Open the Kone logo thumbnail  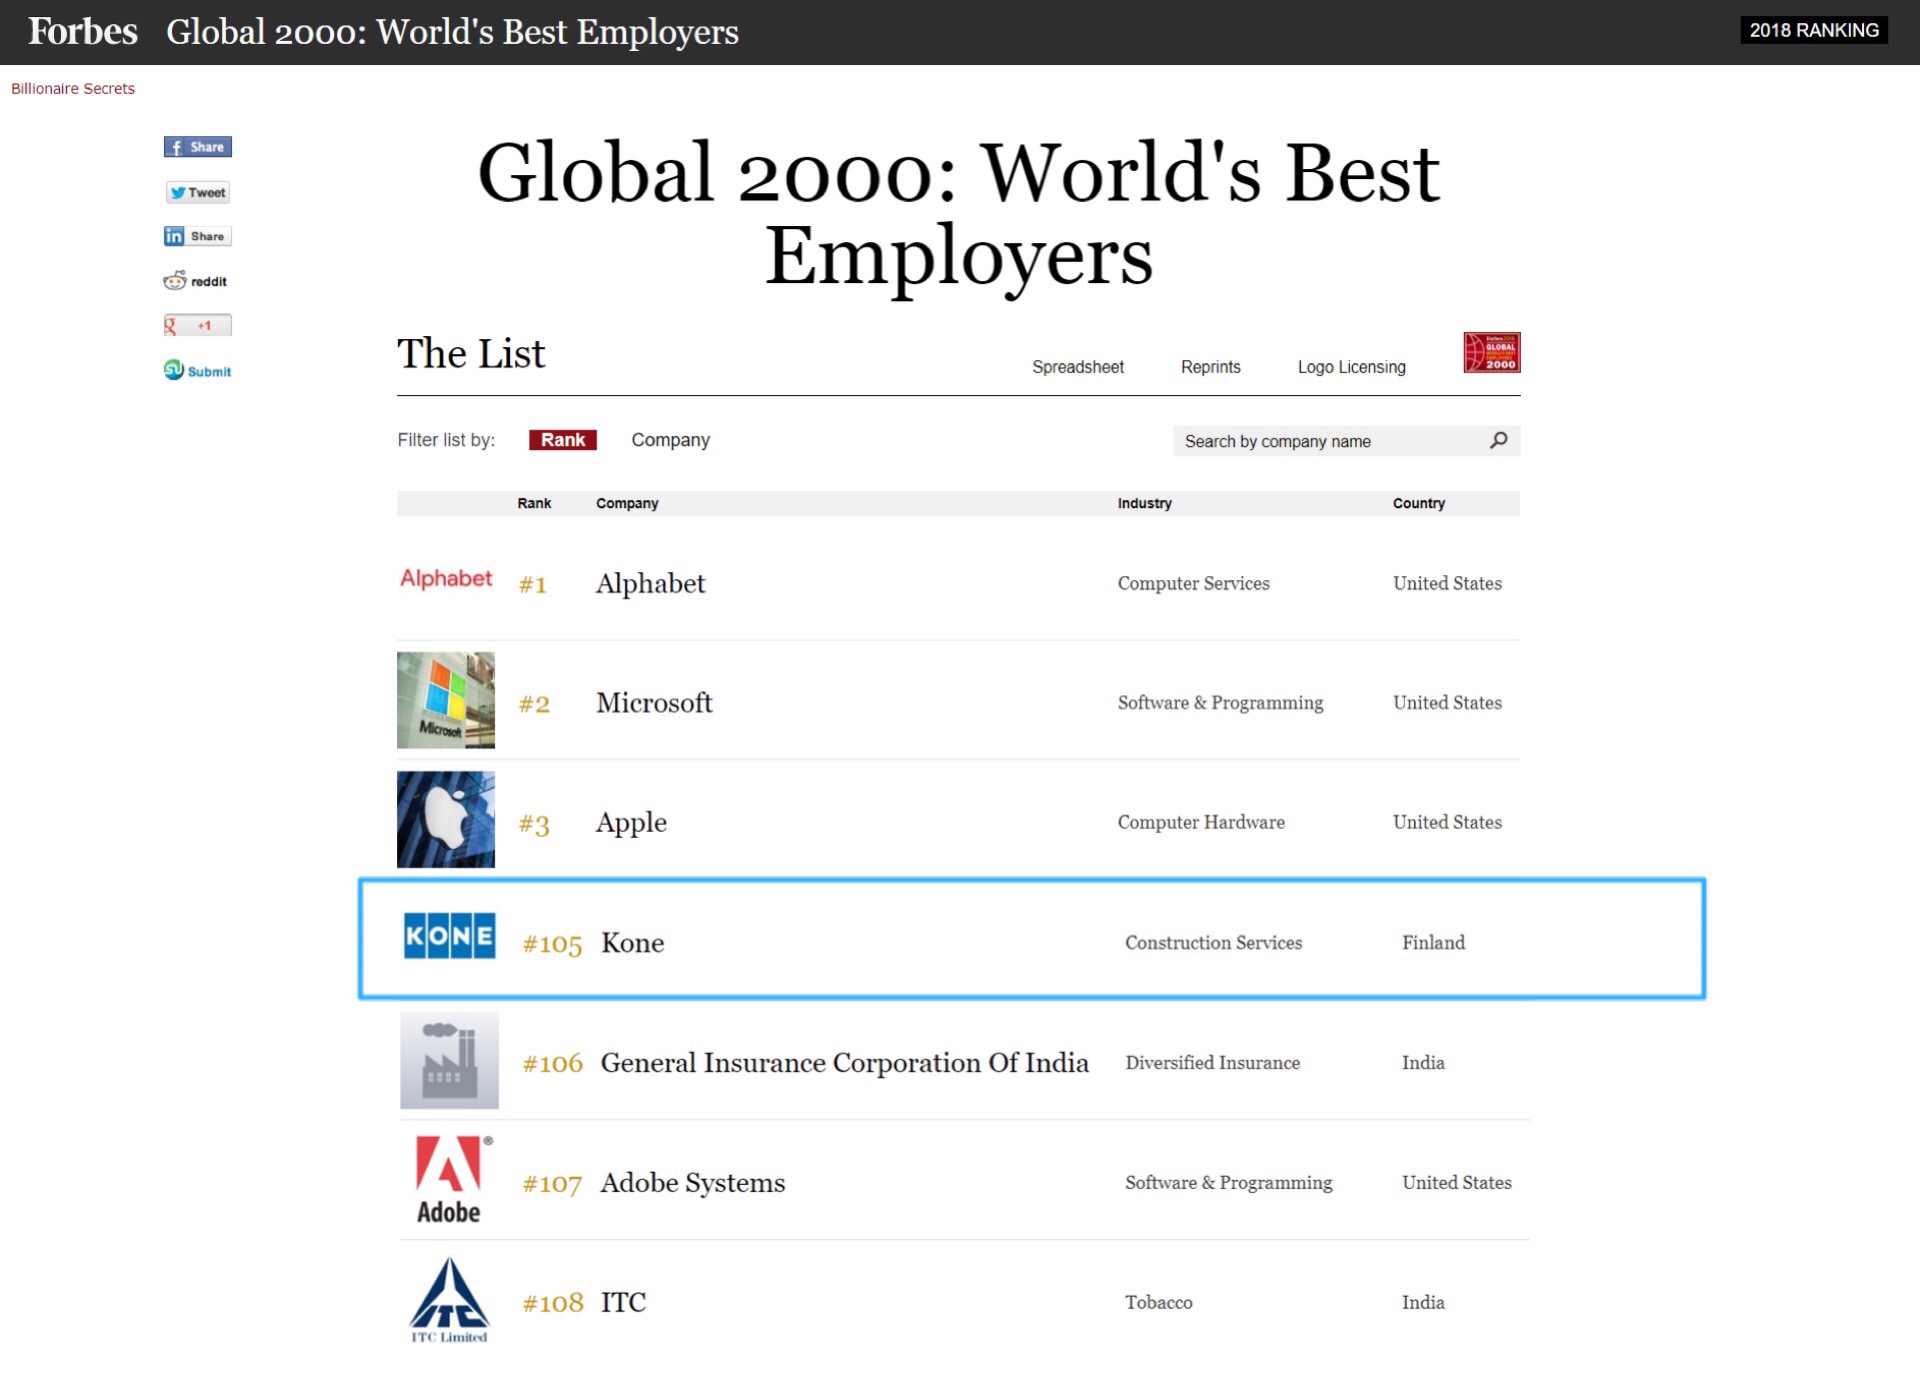coord(449,936)
